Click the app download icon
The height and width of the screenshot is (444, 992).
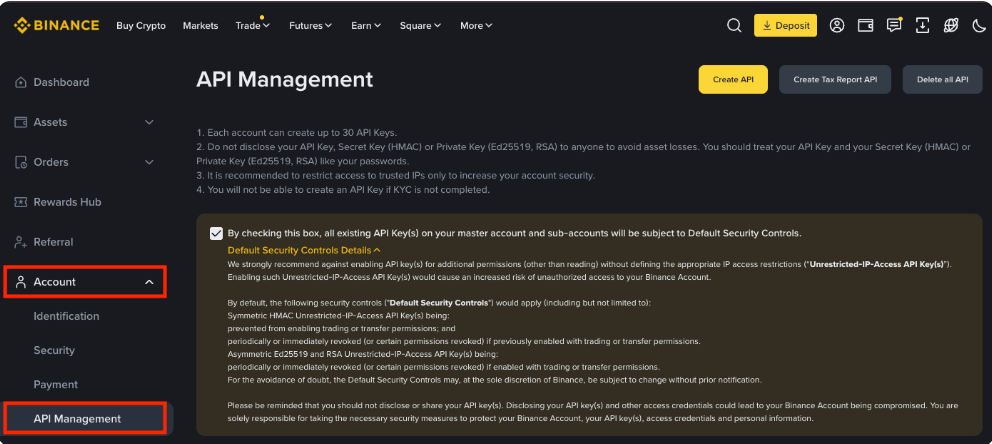pos(922,26)
